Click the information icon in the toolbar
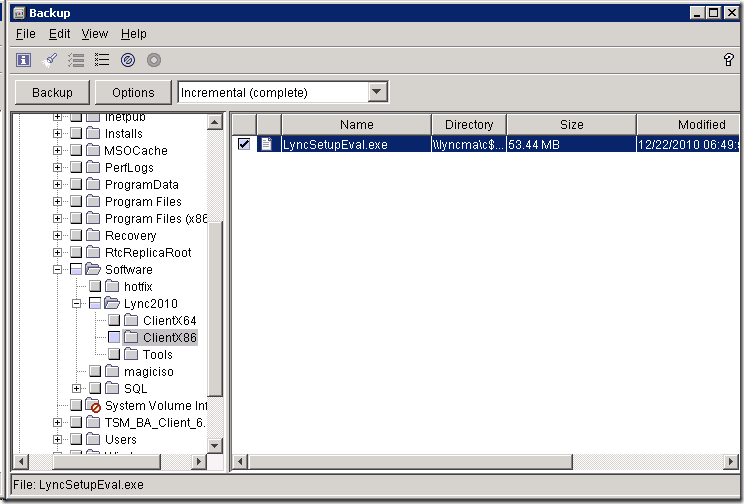Screen dimensions: 744x504 [x=23, y=60]
